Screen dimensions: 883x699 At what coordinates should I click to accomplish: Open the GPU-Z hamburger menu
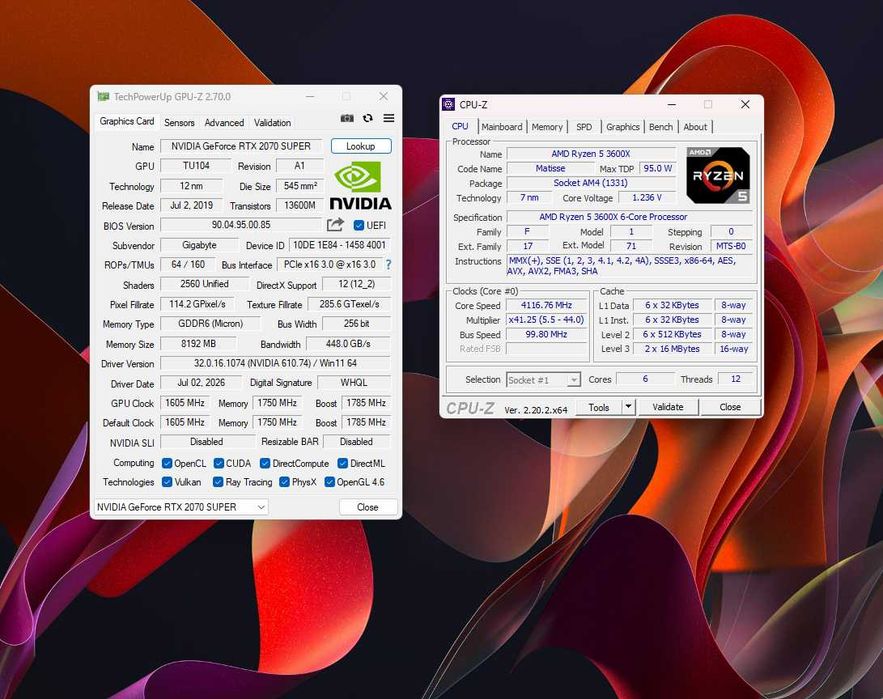(x=389, y=118)
